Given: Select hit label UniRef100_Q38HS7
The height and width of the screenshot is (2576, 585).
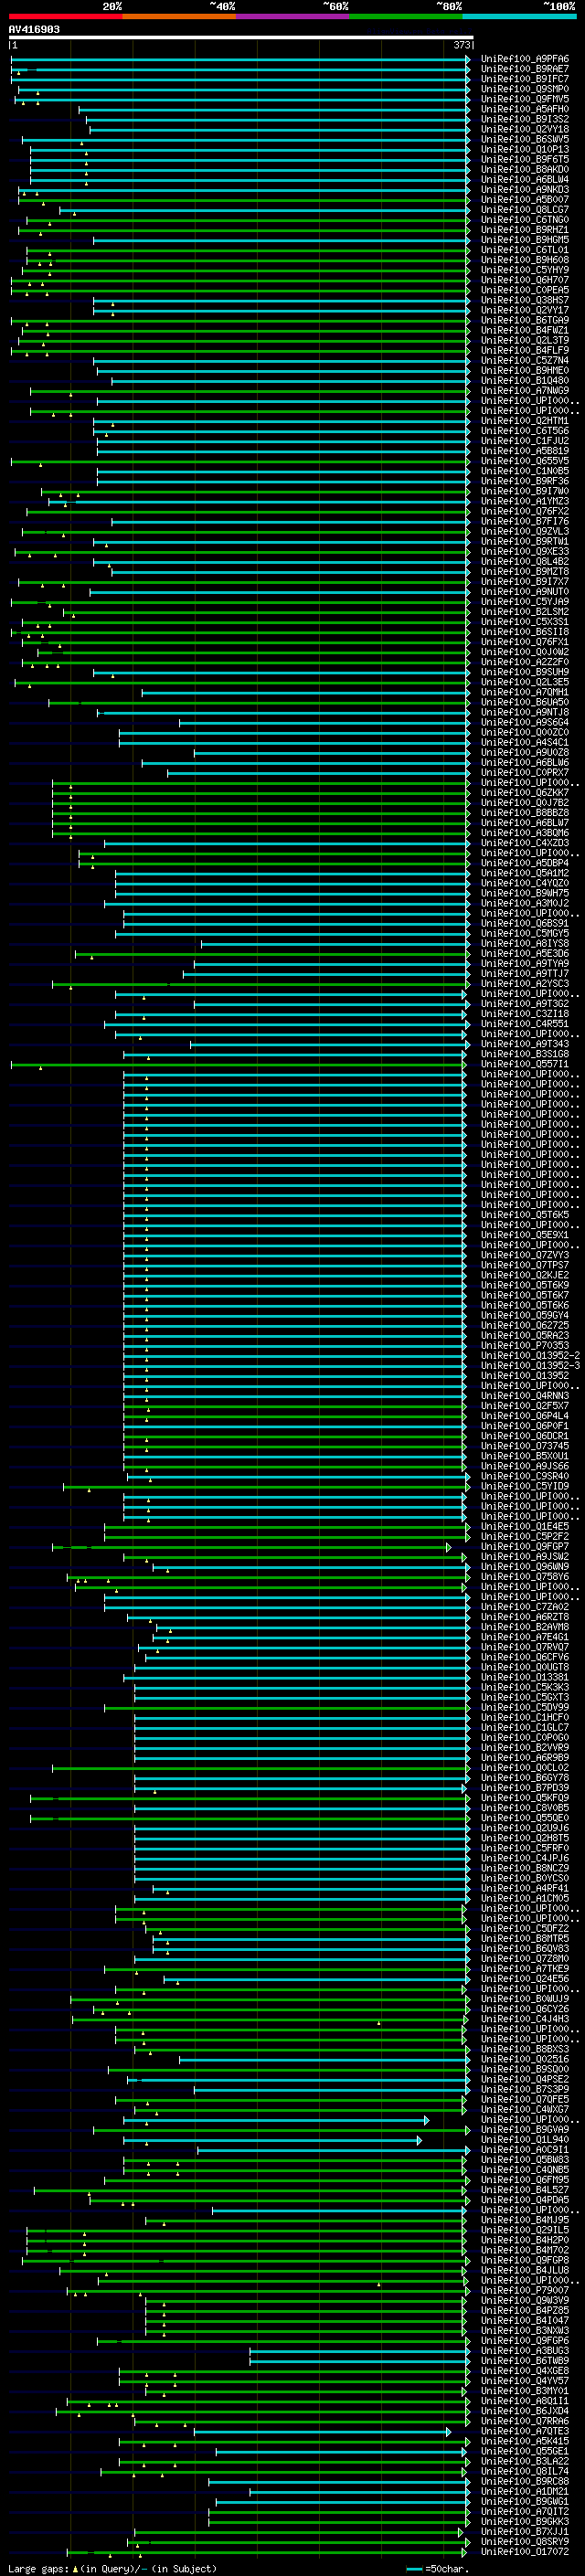Looking at the screenshot, I should (x=525, y=300).
